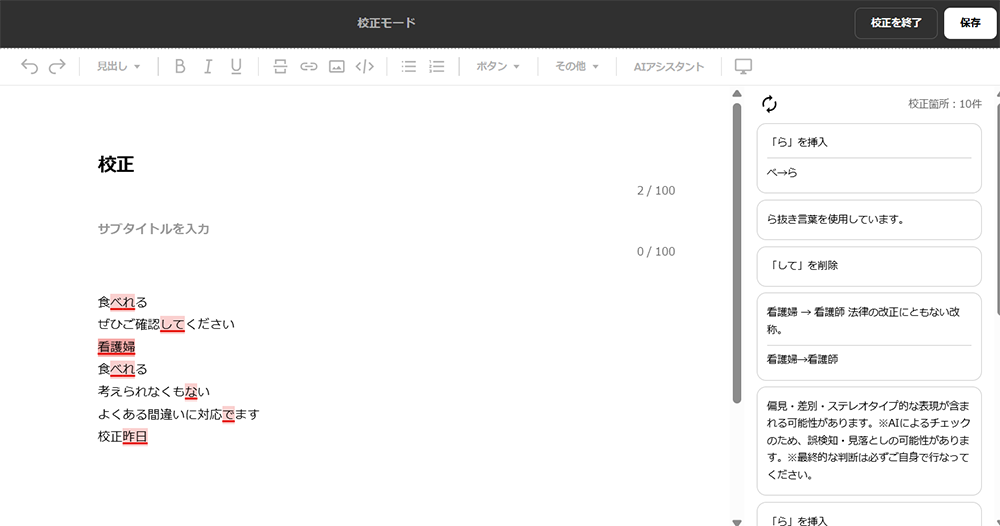Apply bulleted list

(x=409, y=66)
